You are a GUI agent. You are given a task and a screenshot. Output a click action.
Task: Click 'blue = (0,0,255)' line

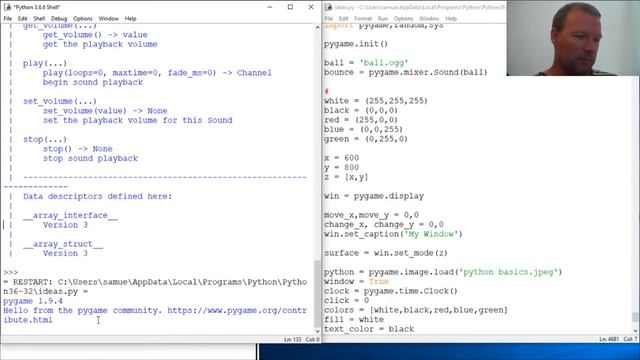(x=363, y=130)
